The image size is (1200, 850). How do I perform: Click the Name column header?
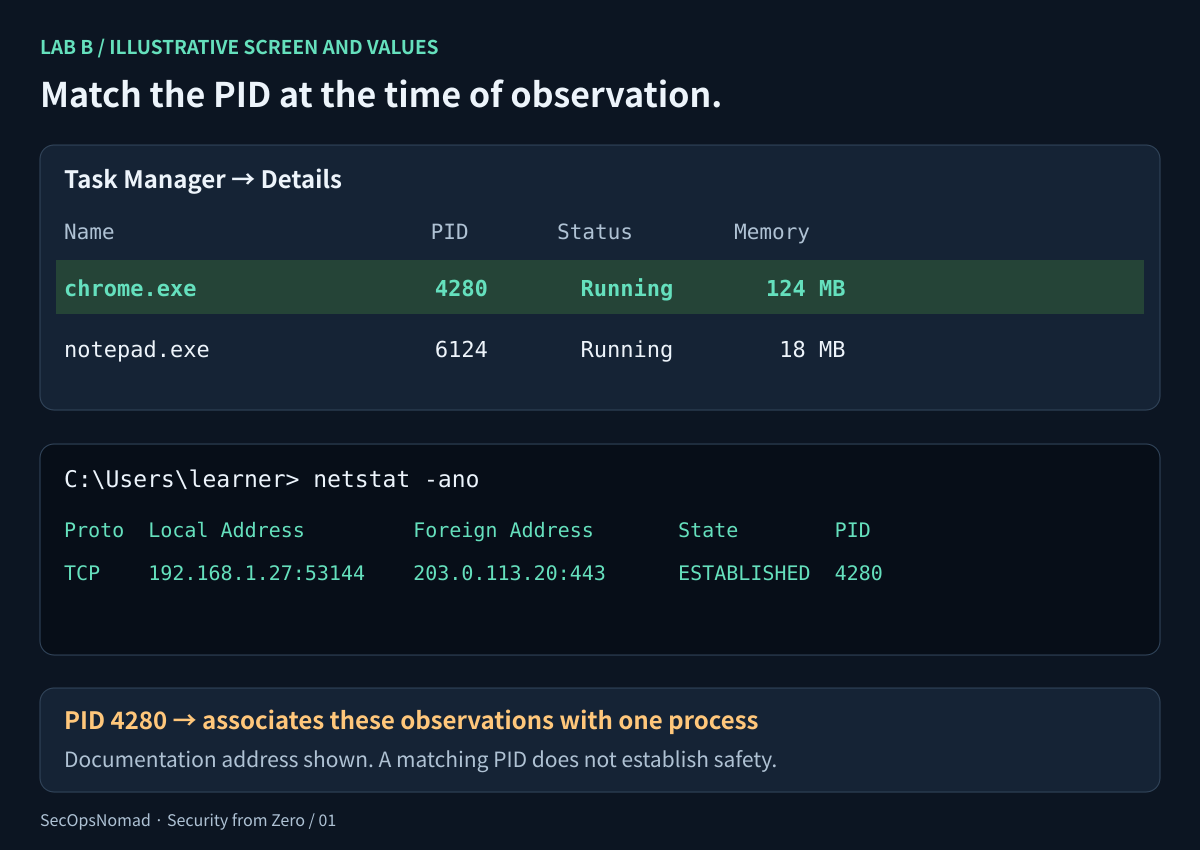(x=89, y=232)
